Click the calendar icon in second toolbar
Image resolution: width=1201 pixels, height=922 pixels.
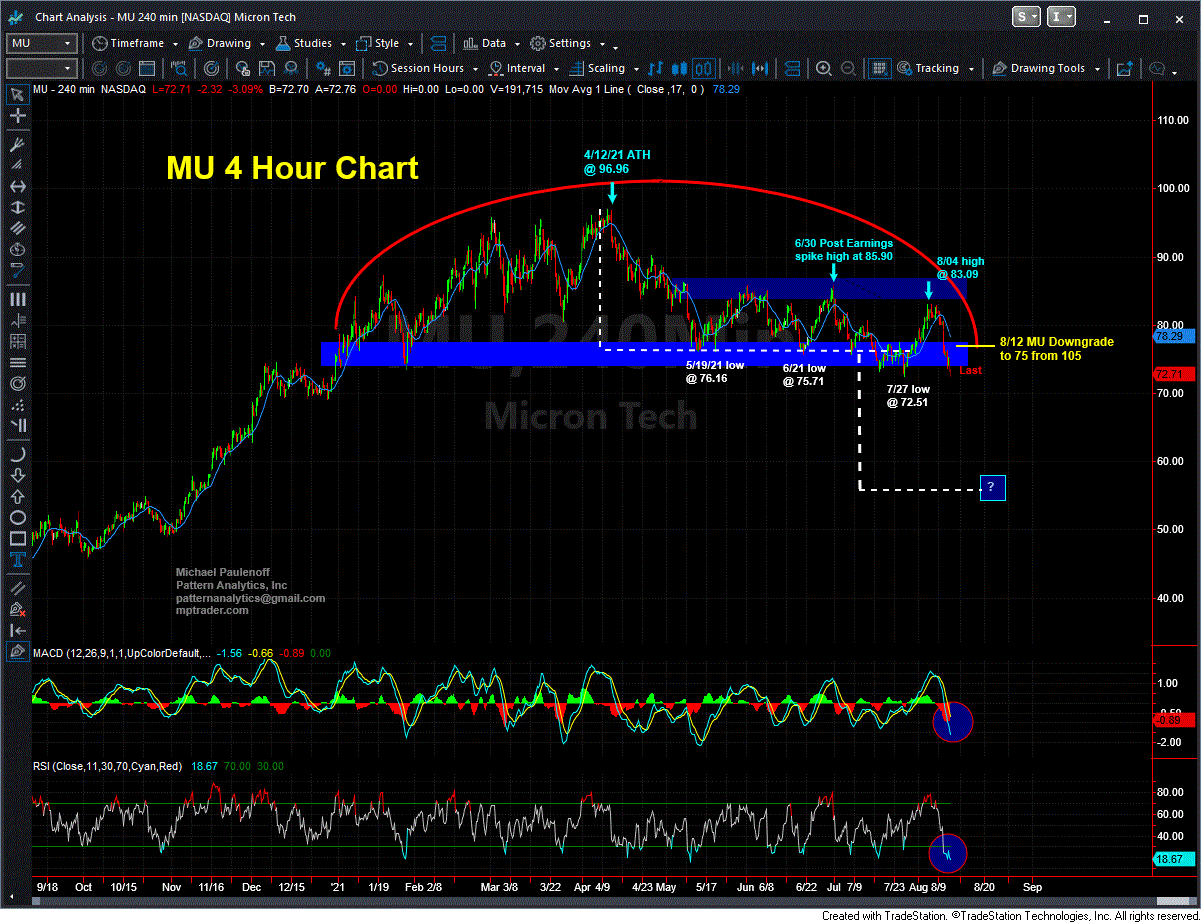[145, 69]
